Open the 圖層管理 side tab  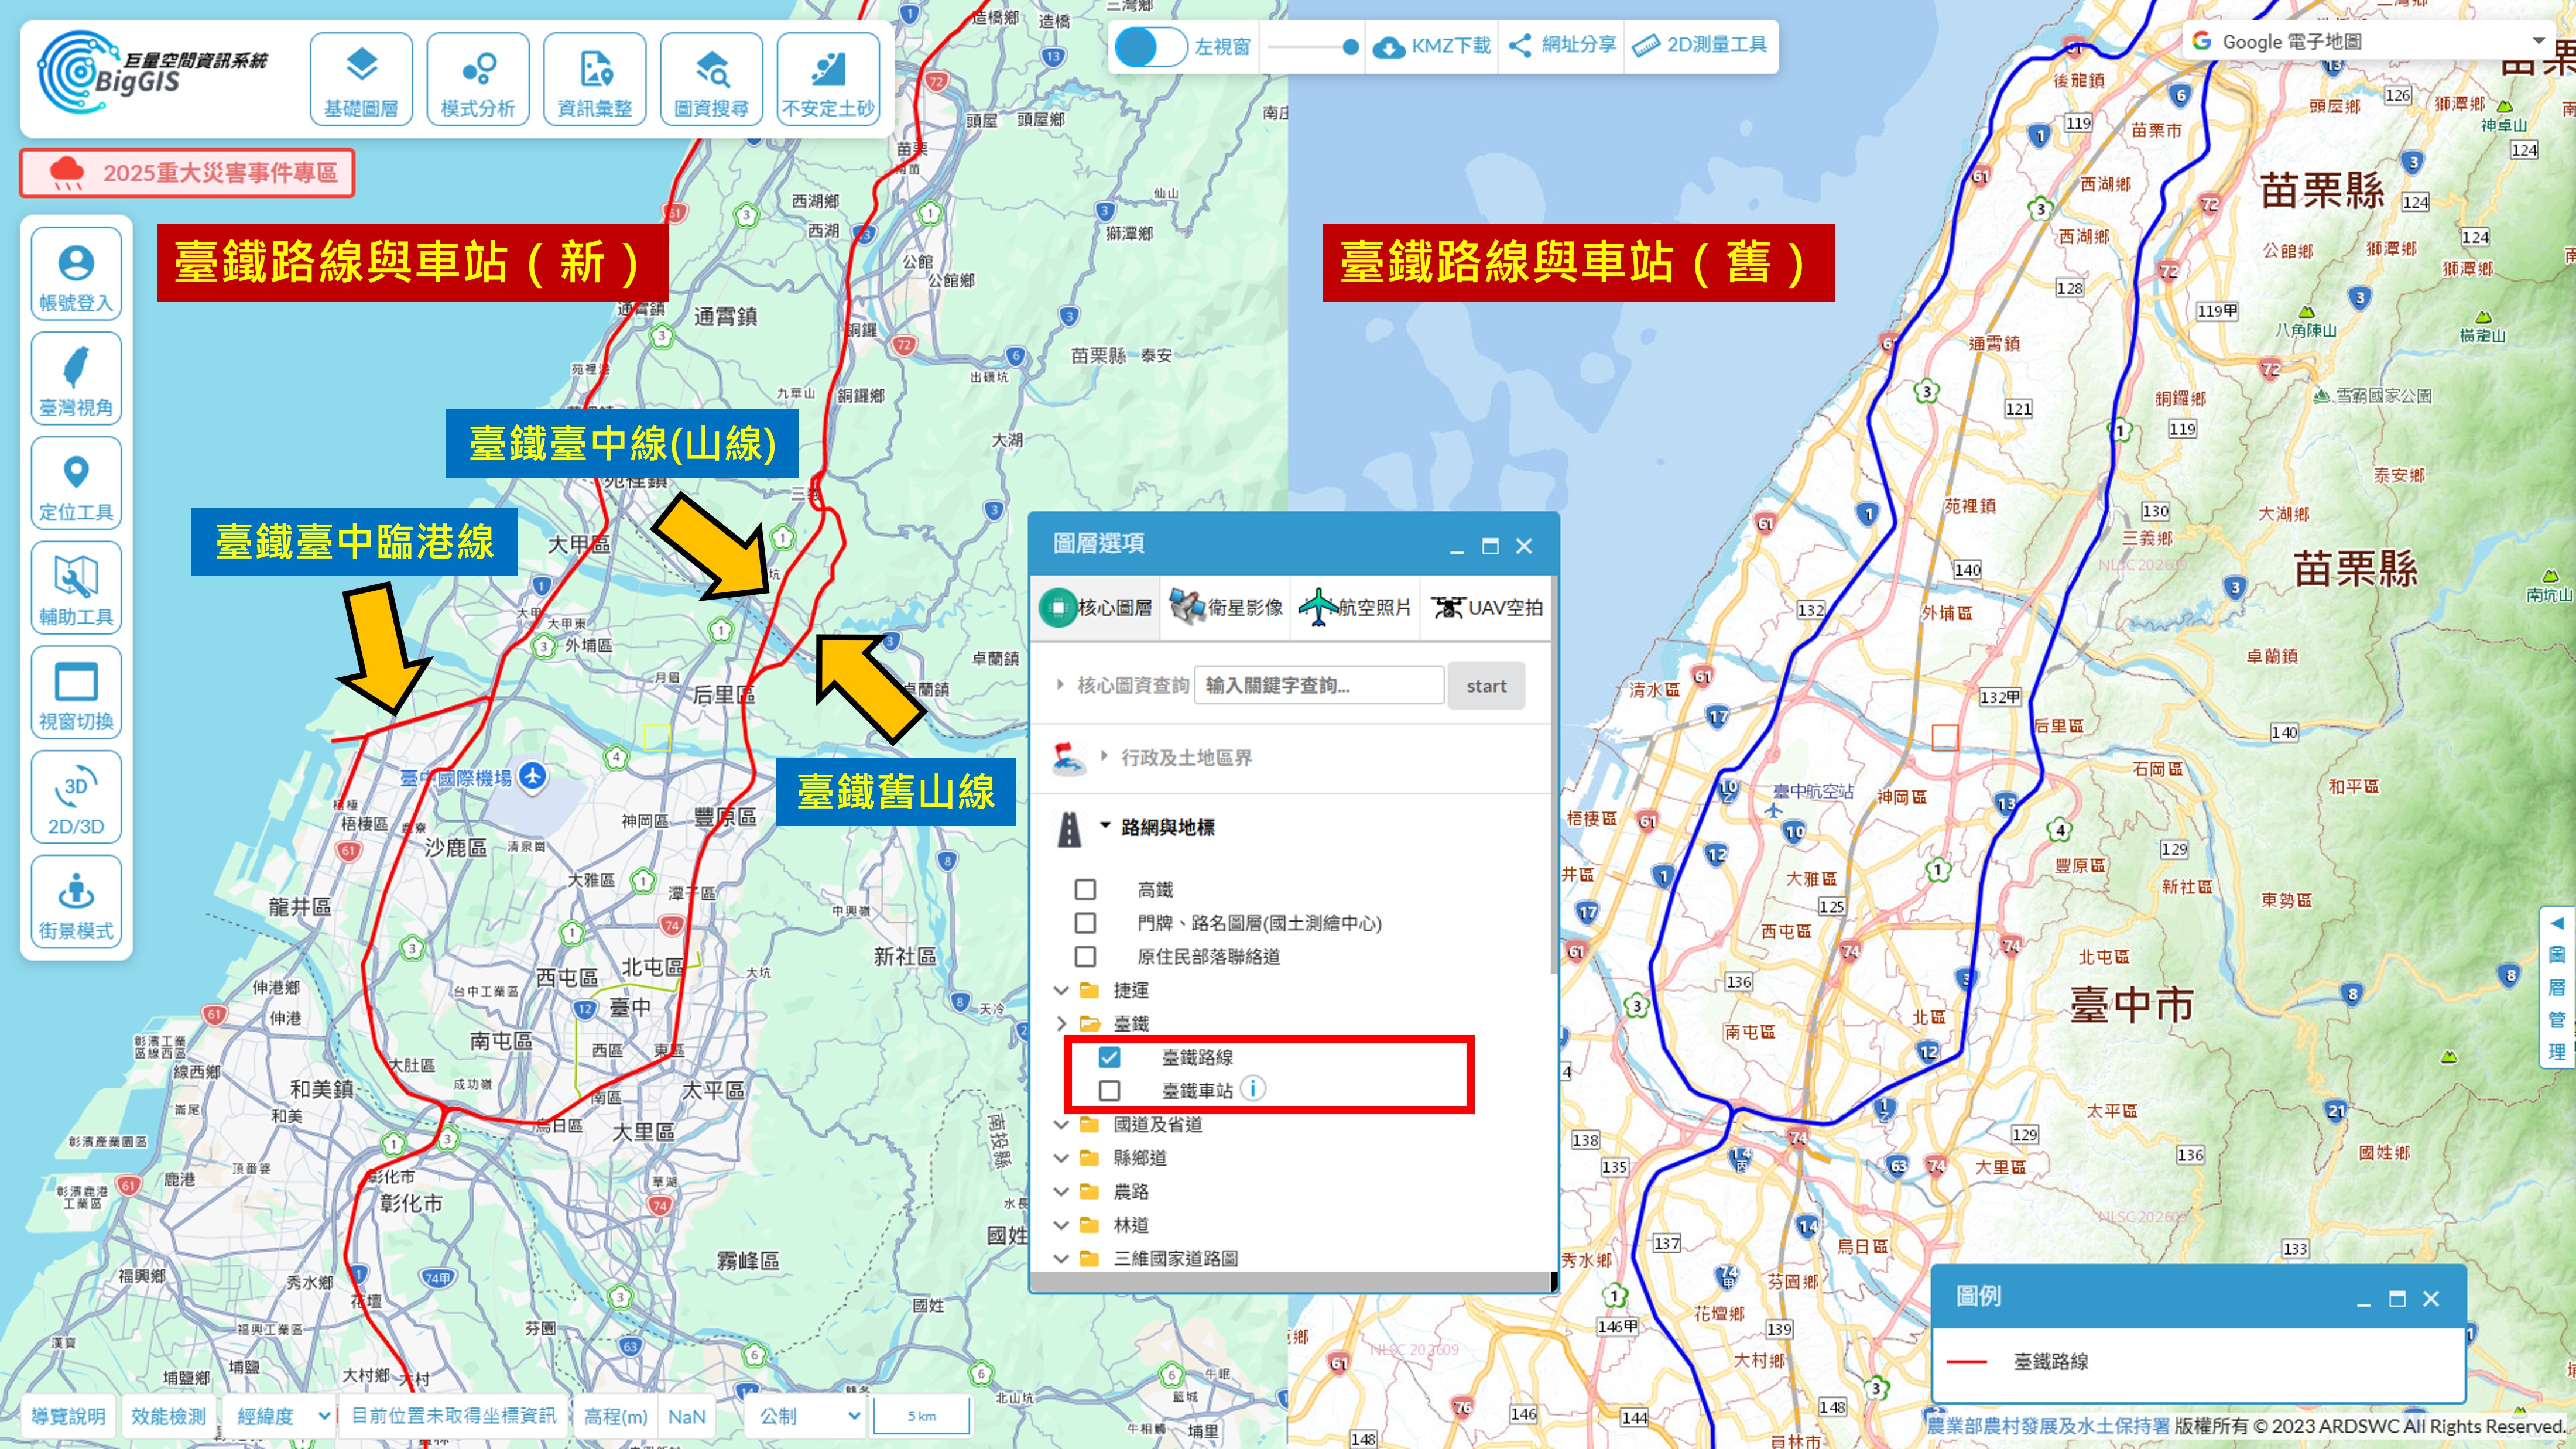pos(2557,987)
